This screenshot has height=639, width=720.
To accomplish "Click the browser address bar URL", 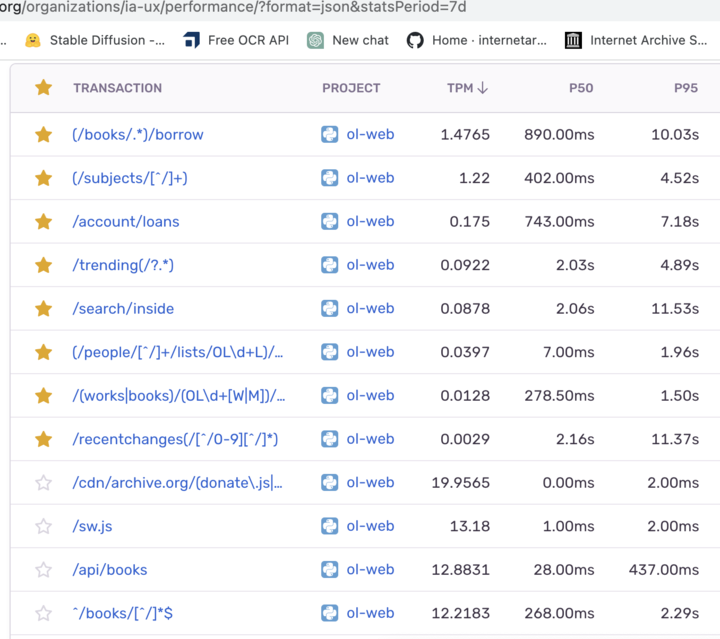I will [232, 7].
